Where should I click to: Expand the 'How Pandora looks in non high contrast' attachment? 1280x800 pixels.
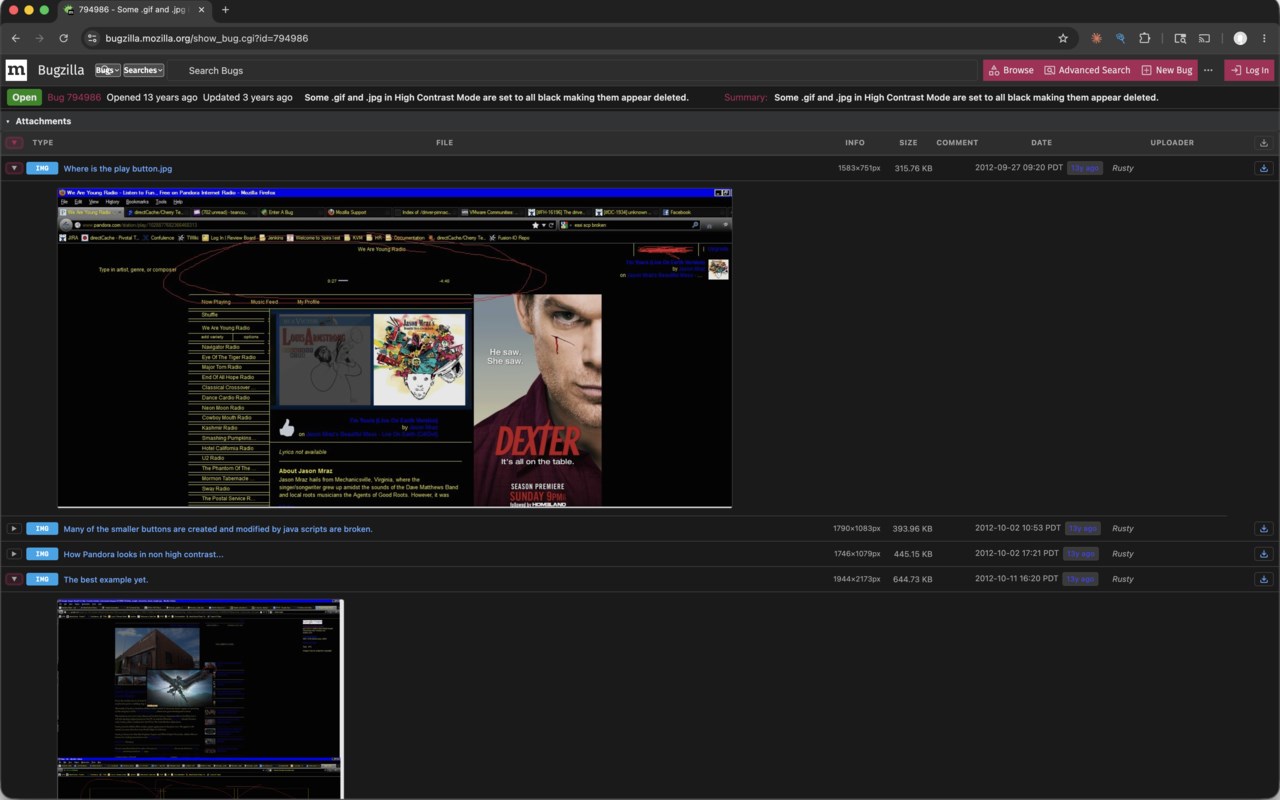click(x=14, y=554)
